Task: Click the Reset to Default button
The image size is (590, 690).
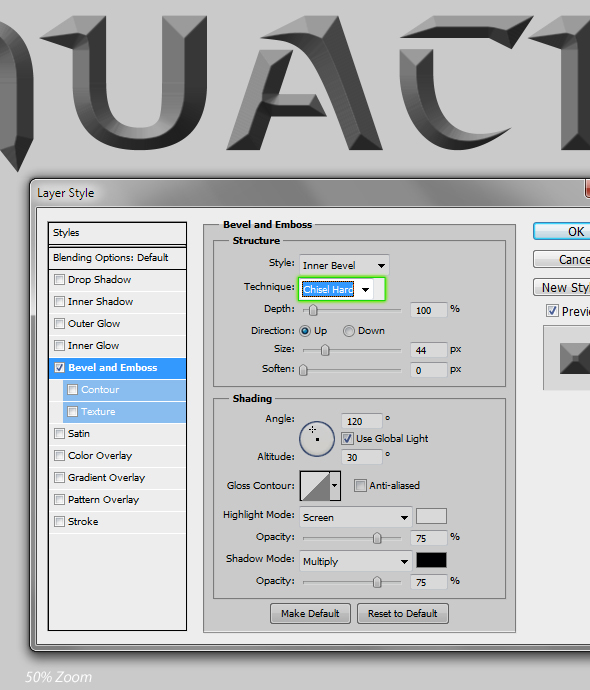Action: [403, 613]
